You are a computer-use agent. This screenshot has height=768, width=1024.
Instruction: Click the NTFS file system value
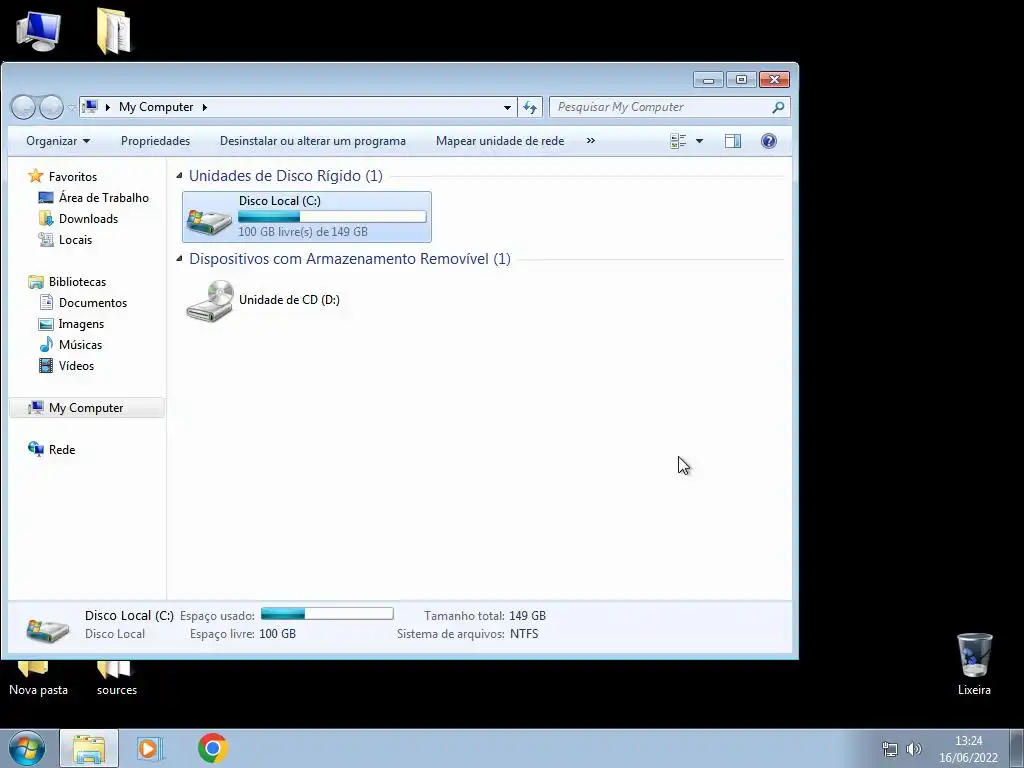click(524, 634)
